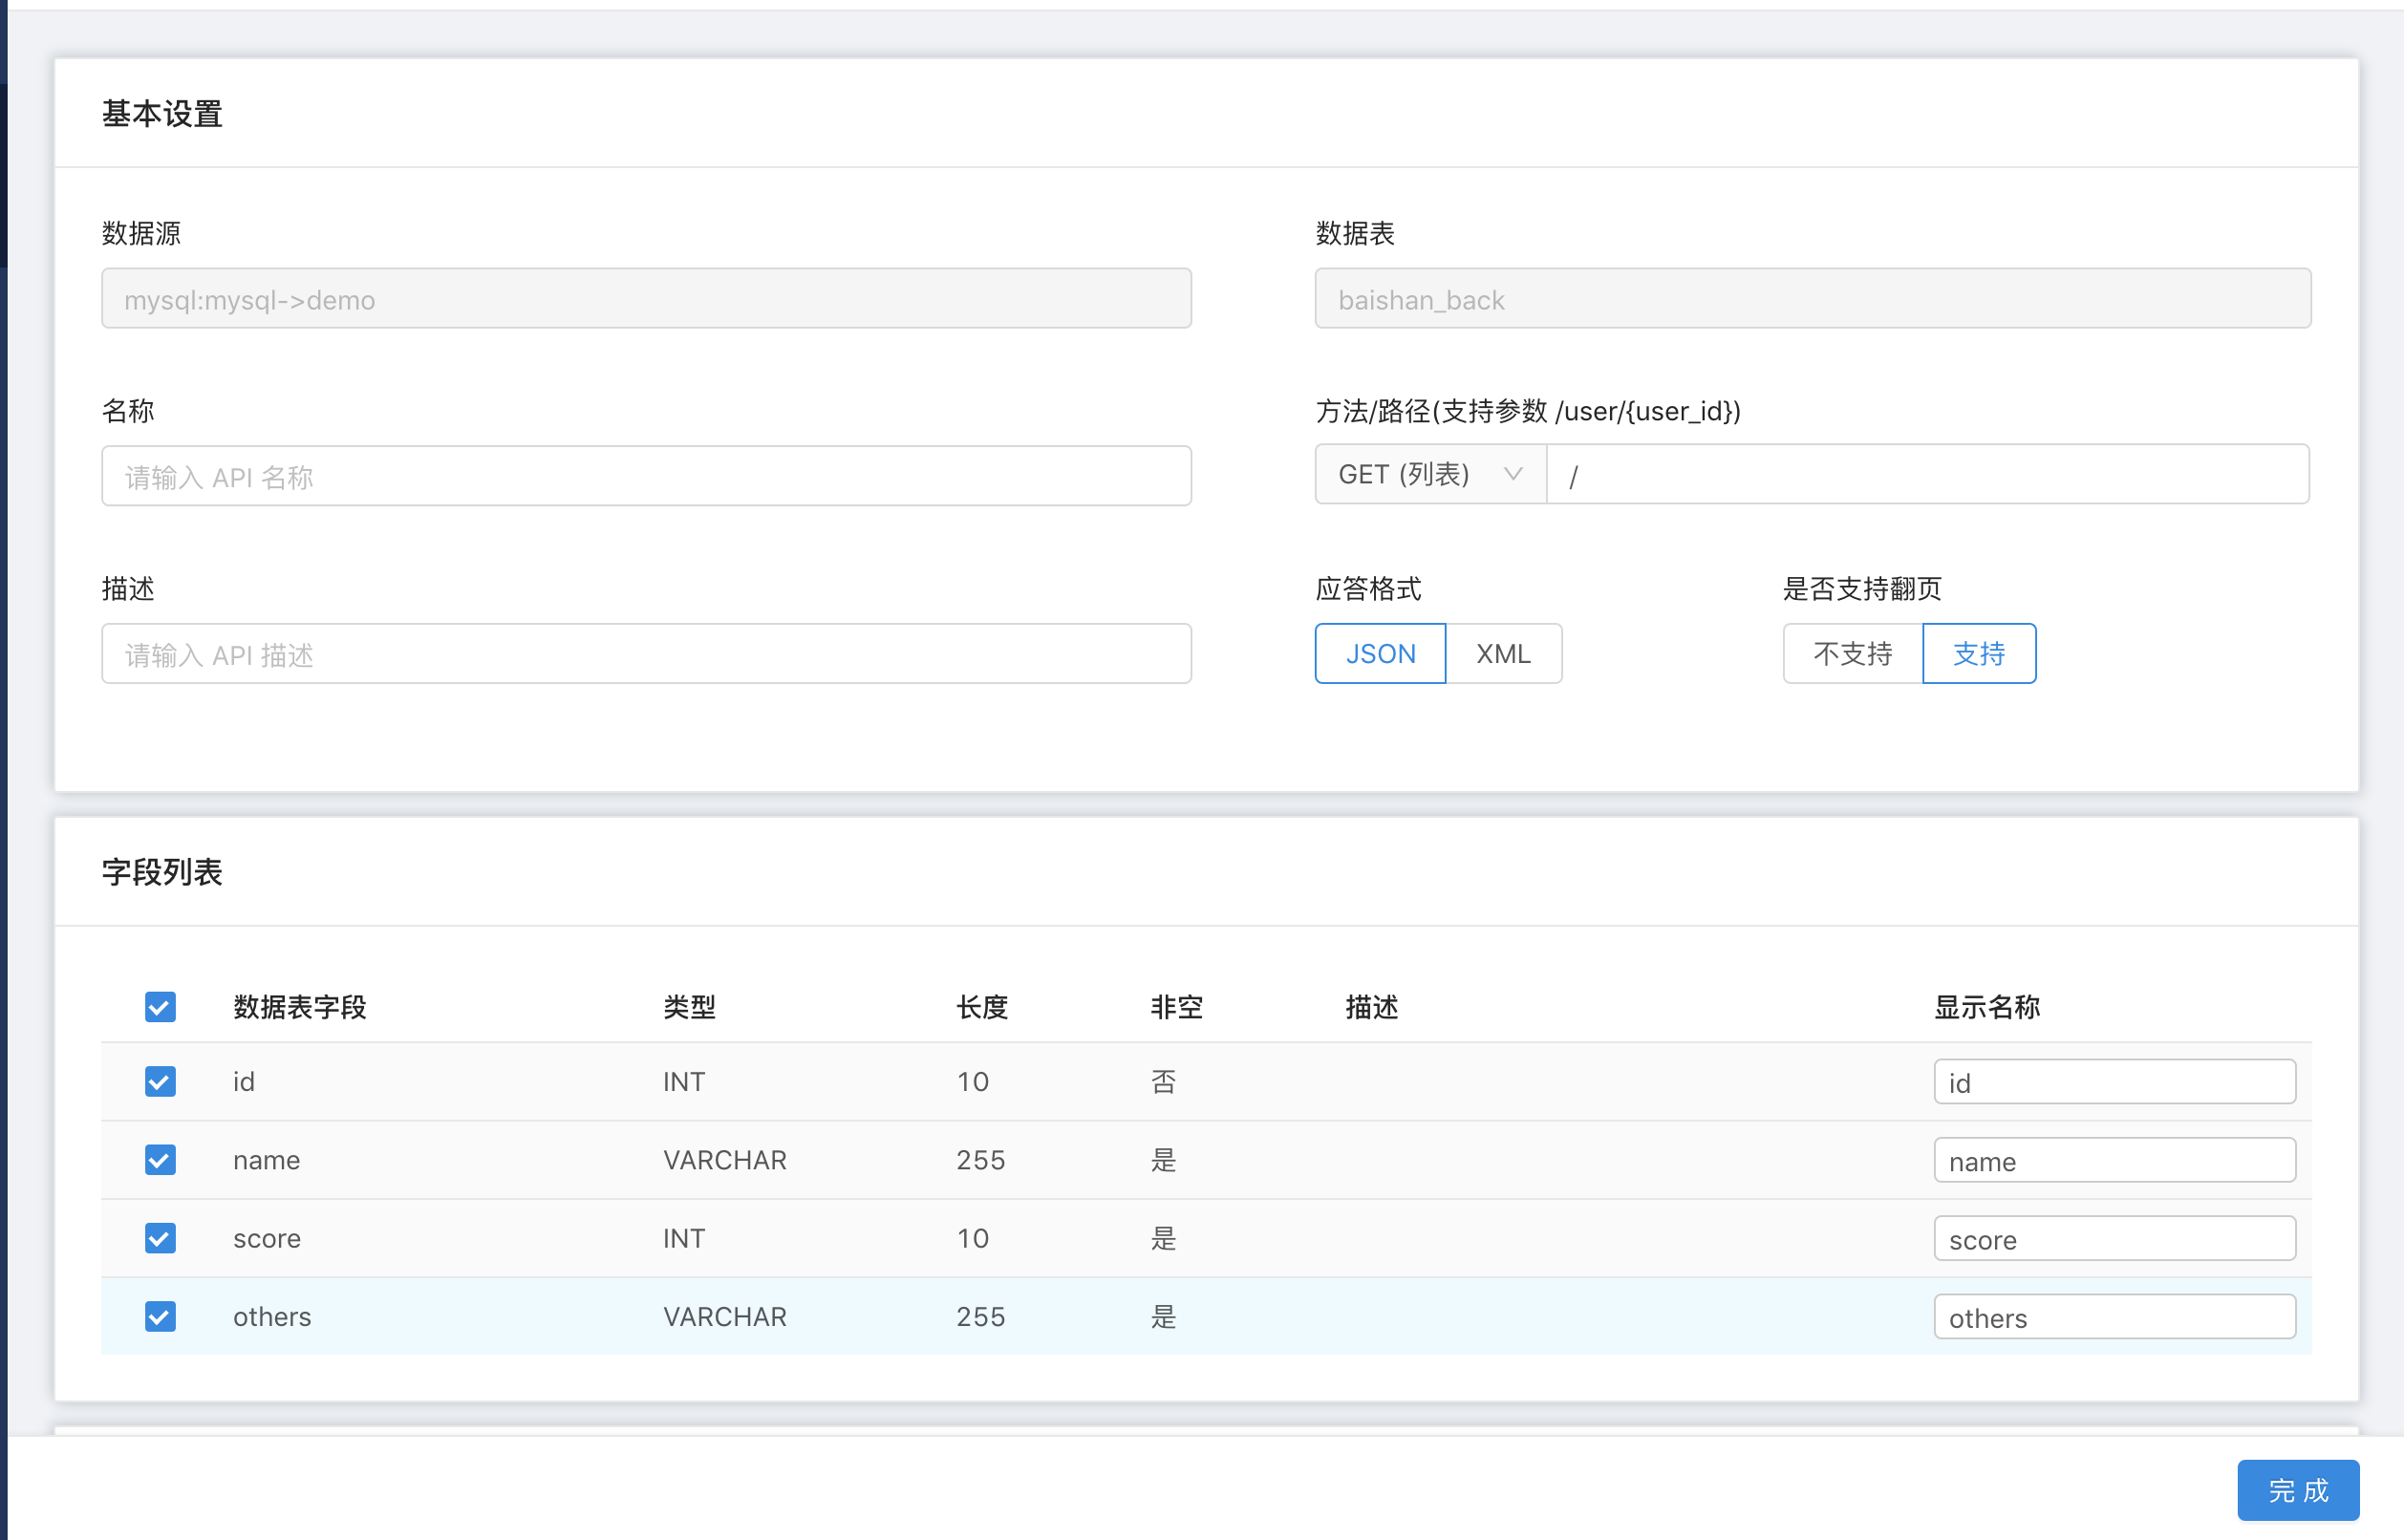The height and width of the screenshot is (1540, 2404).
Task: Focus the API 描述 input field
Action: pos(646,654)
